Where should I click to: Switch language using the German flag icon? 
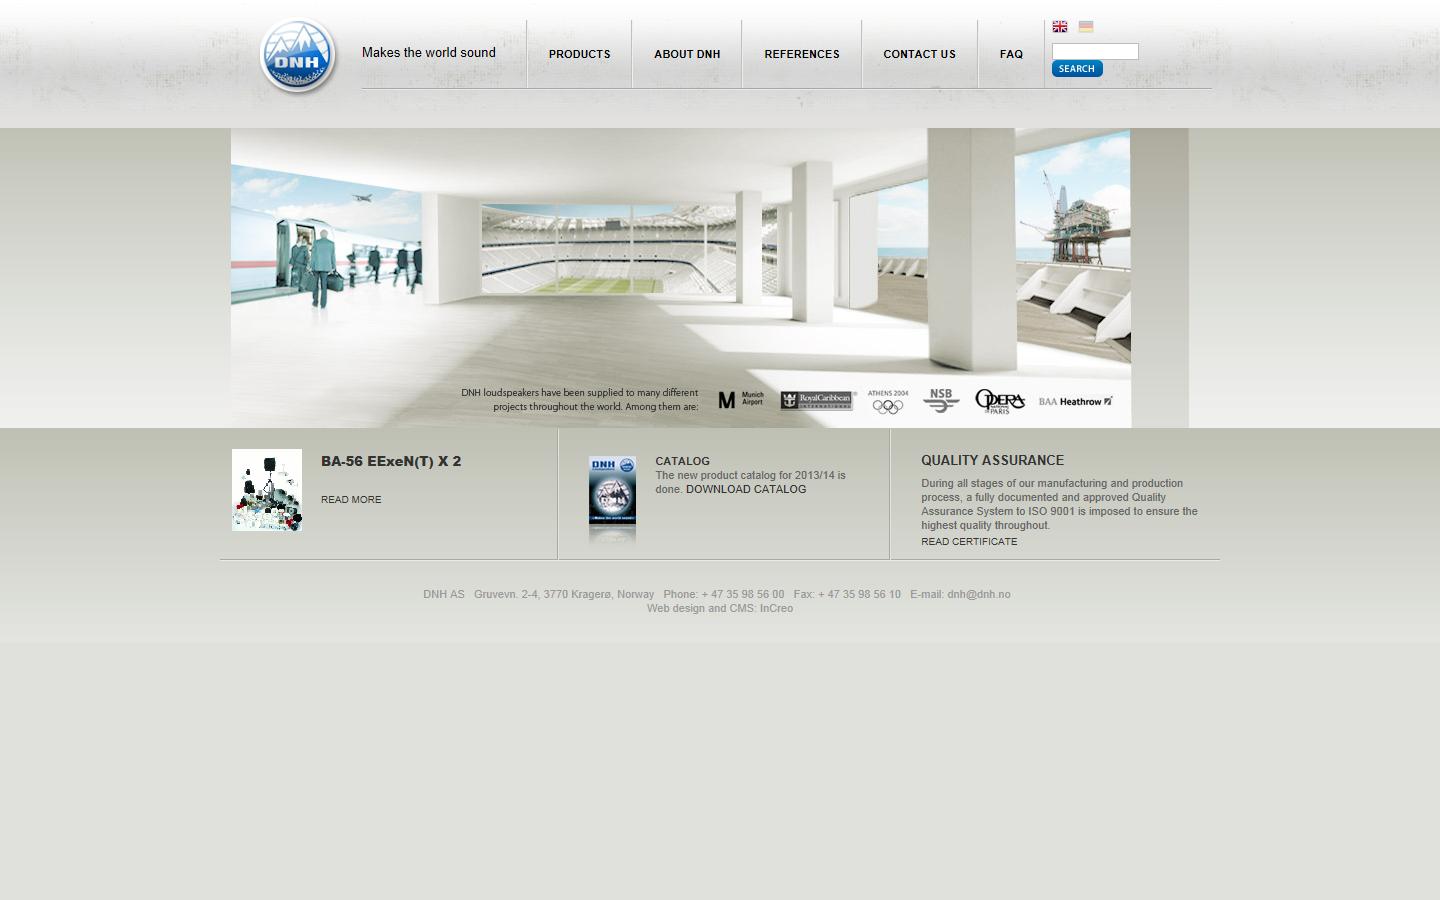pyautogui.click(x=1086, y=27)
